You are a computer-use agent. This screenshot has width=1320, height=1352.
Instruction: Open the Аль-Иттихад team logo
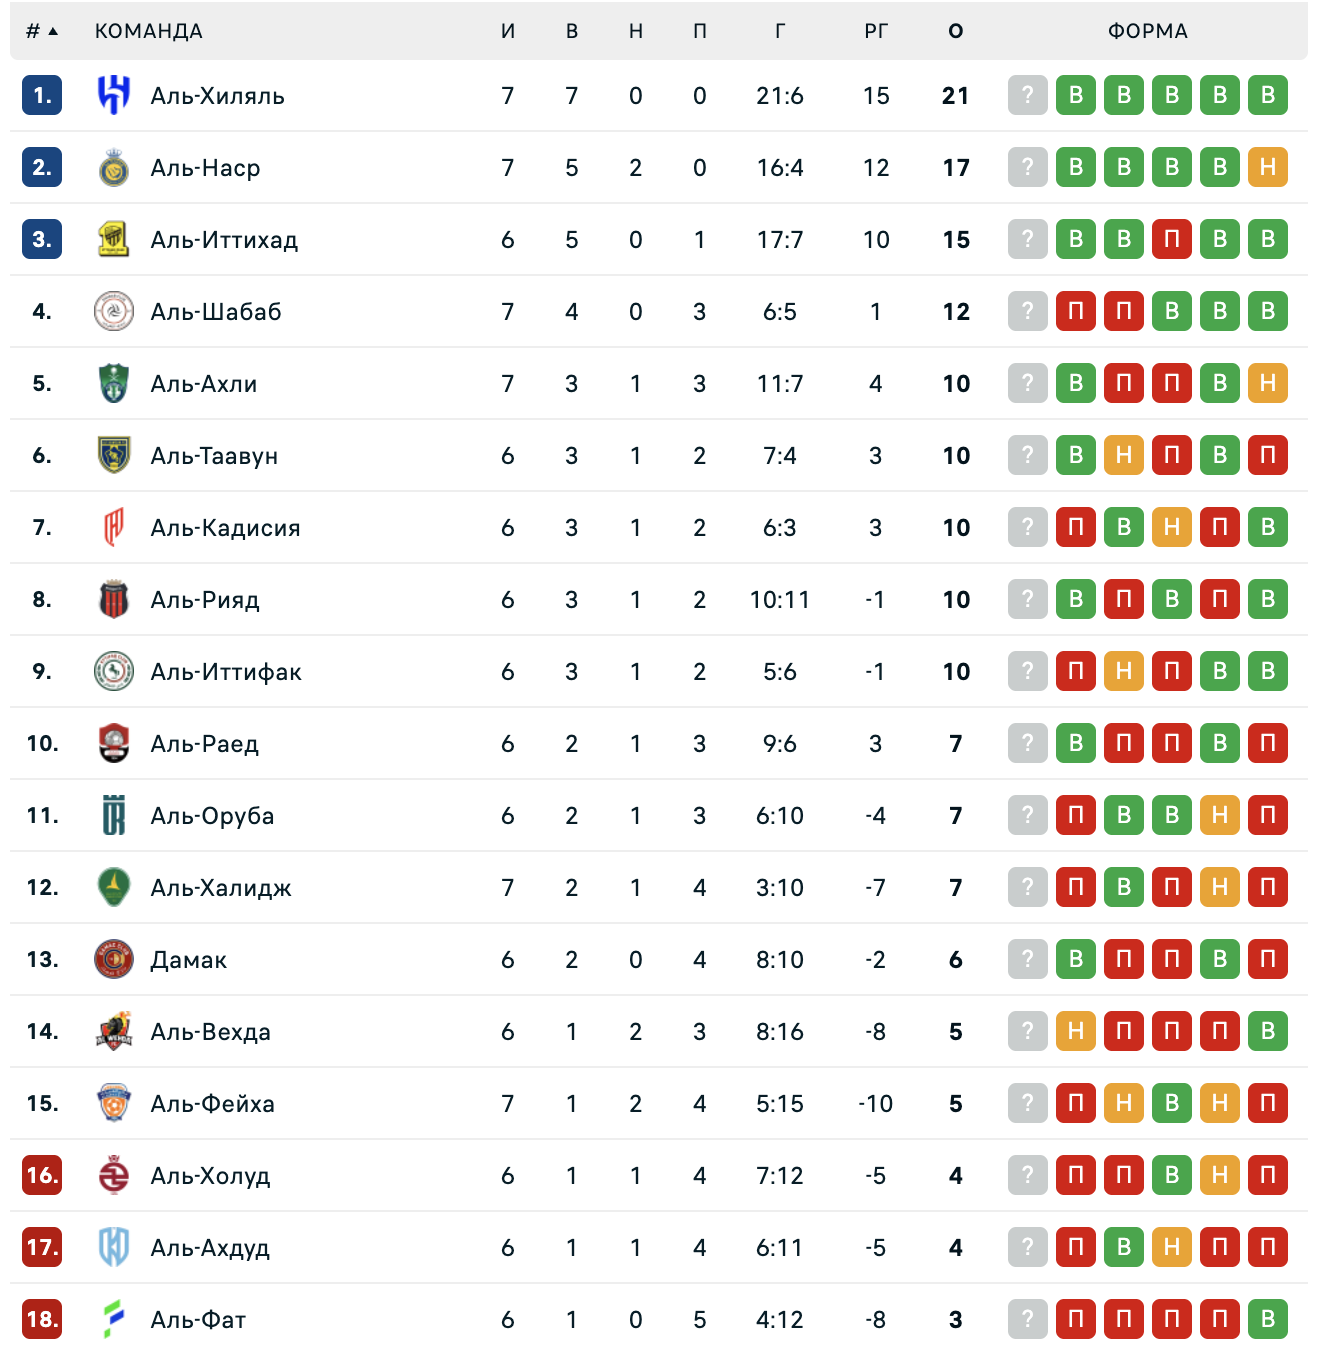click(x=114, y=239)
